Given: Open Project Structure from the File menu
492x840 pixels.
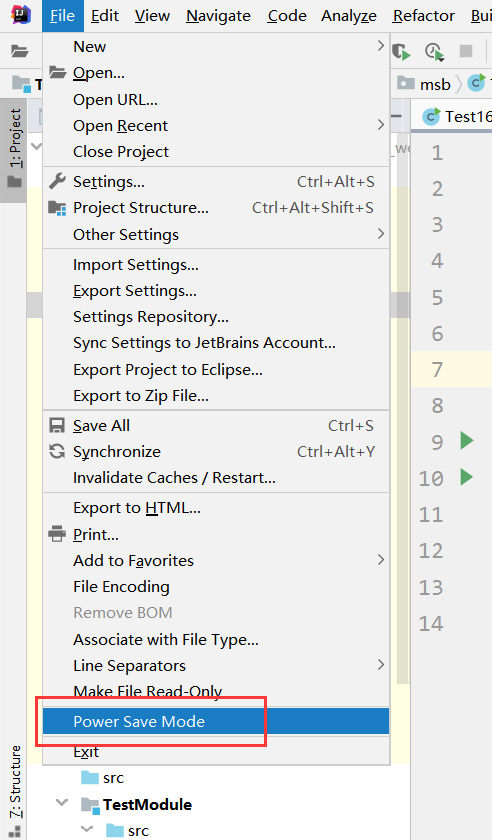Looking at the screenshot, I should coord(216,208).
